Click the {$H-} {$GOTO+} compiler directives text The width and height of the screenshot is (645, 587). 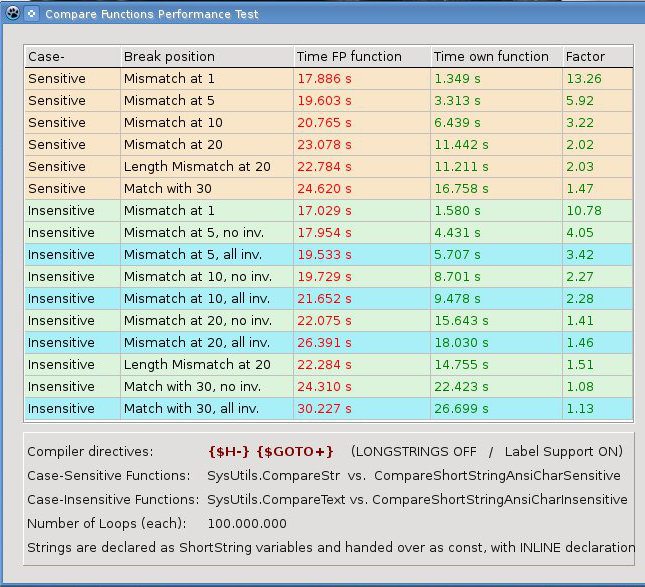tap(270, 452)
